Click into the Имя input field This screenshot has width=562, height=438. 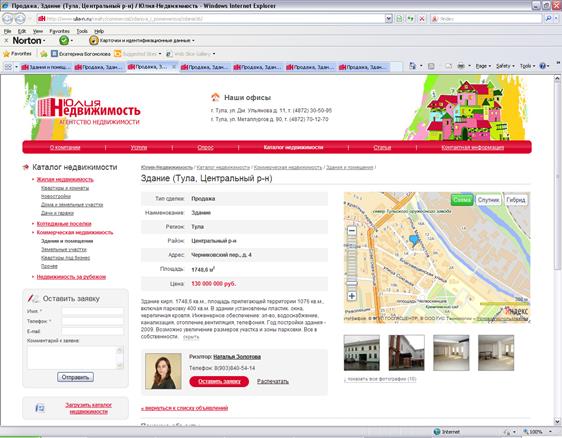pyautogui.click(x=92, y=311)
